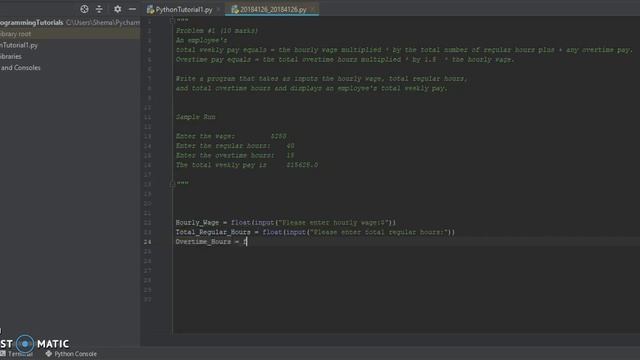Place cursor at Overtime_Hours line
The image size is (640, 360).
[211, 242]
